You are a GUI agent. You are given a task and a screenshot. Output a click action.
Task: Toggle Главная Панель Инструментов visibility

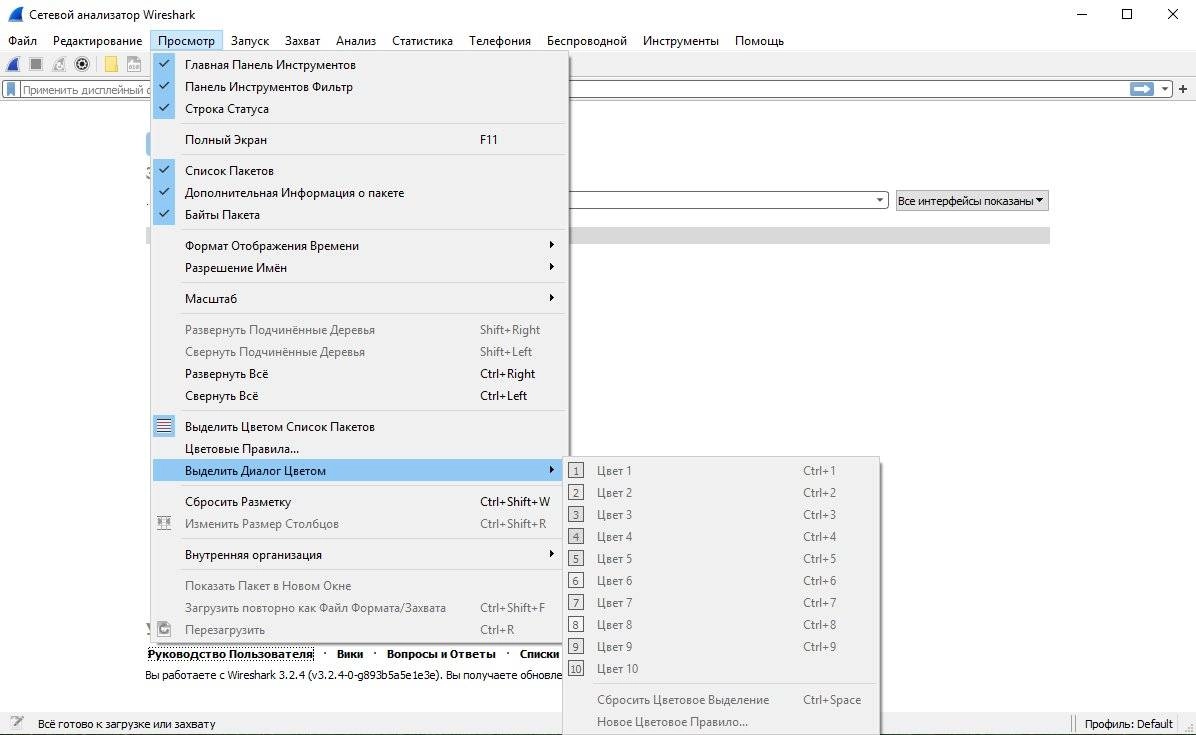[x=359, y=65]
